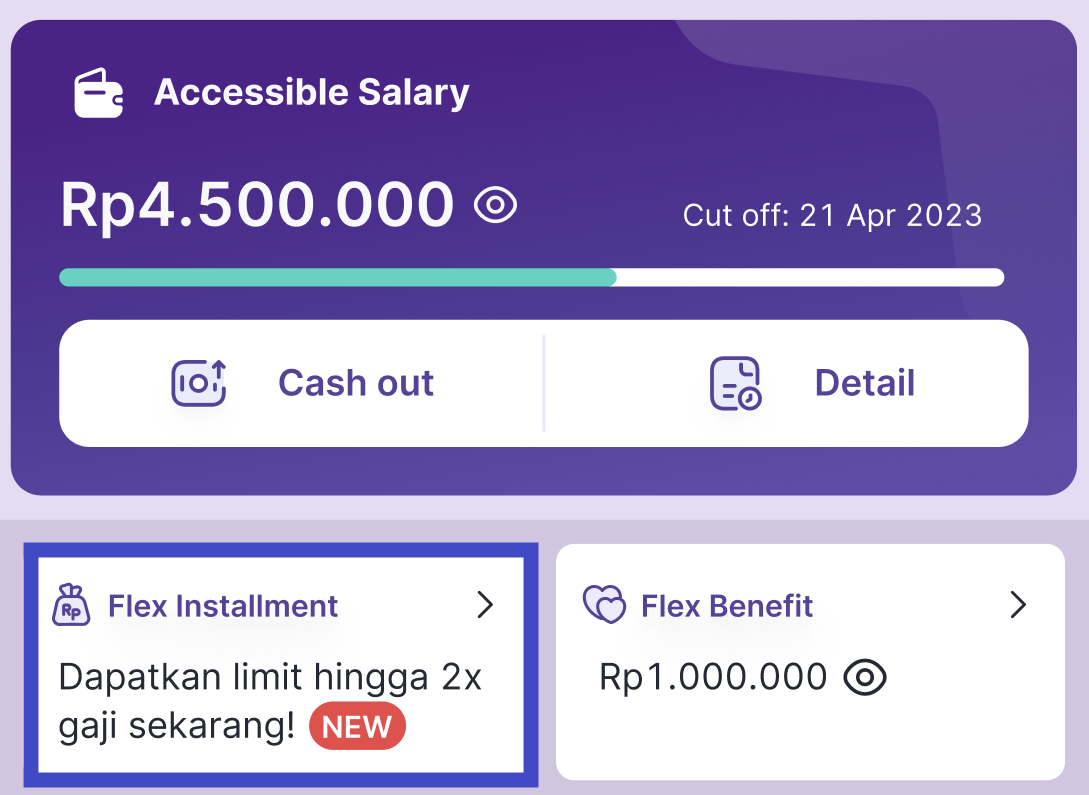Switch to the Flex Benefit card
The image size is (1089, 795).
point(810,660)
